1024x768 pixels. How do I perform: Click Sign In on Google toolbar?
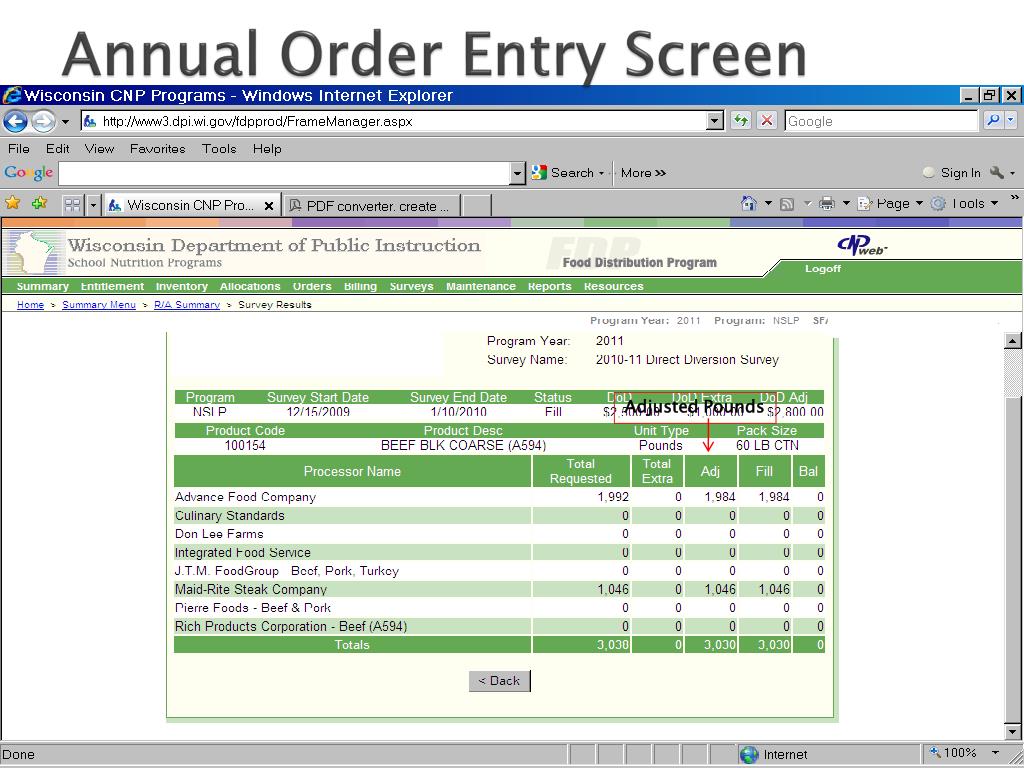(952, 173)
